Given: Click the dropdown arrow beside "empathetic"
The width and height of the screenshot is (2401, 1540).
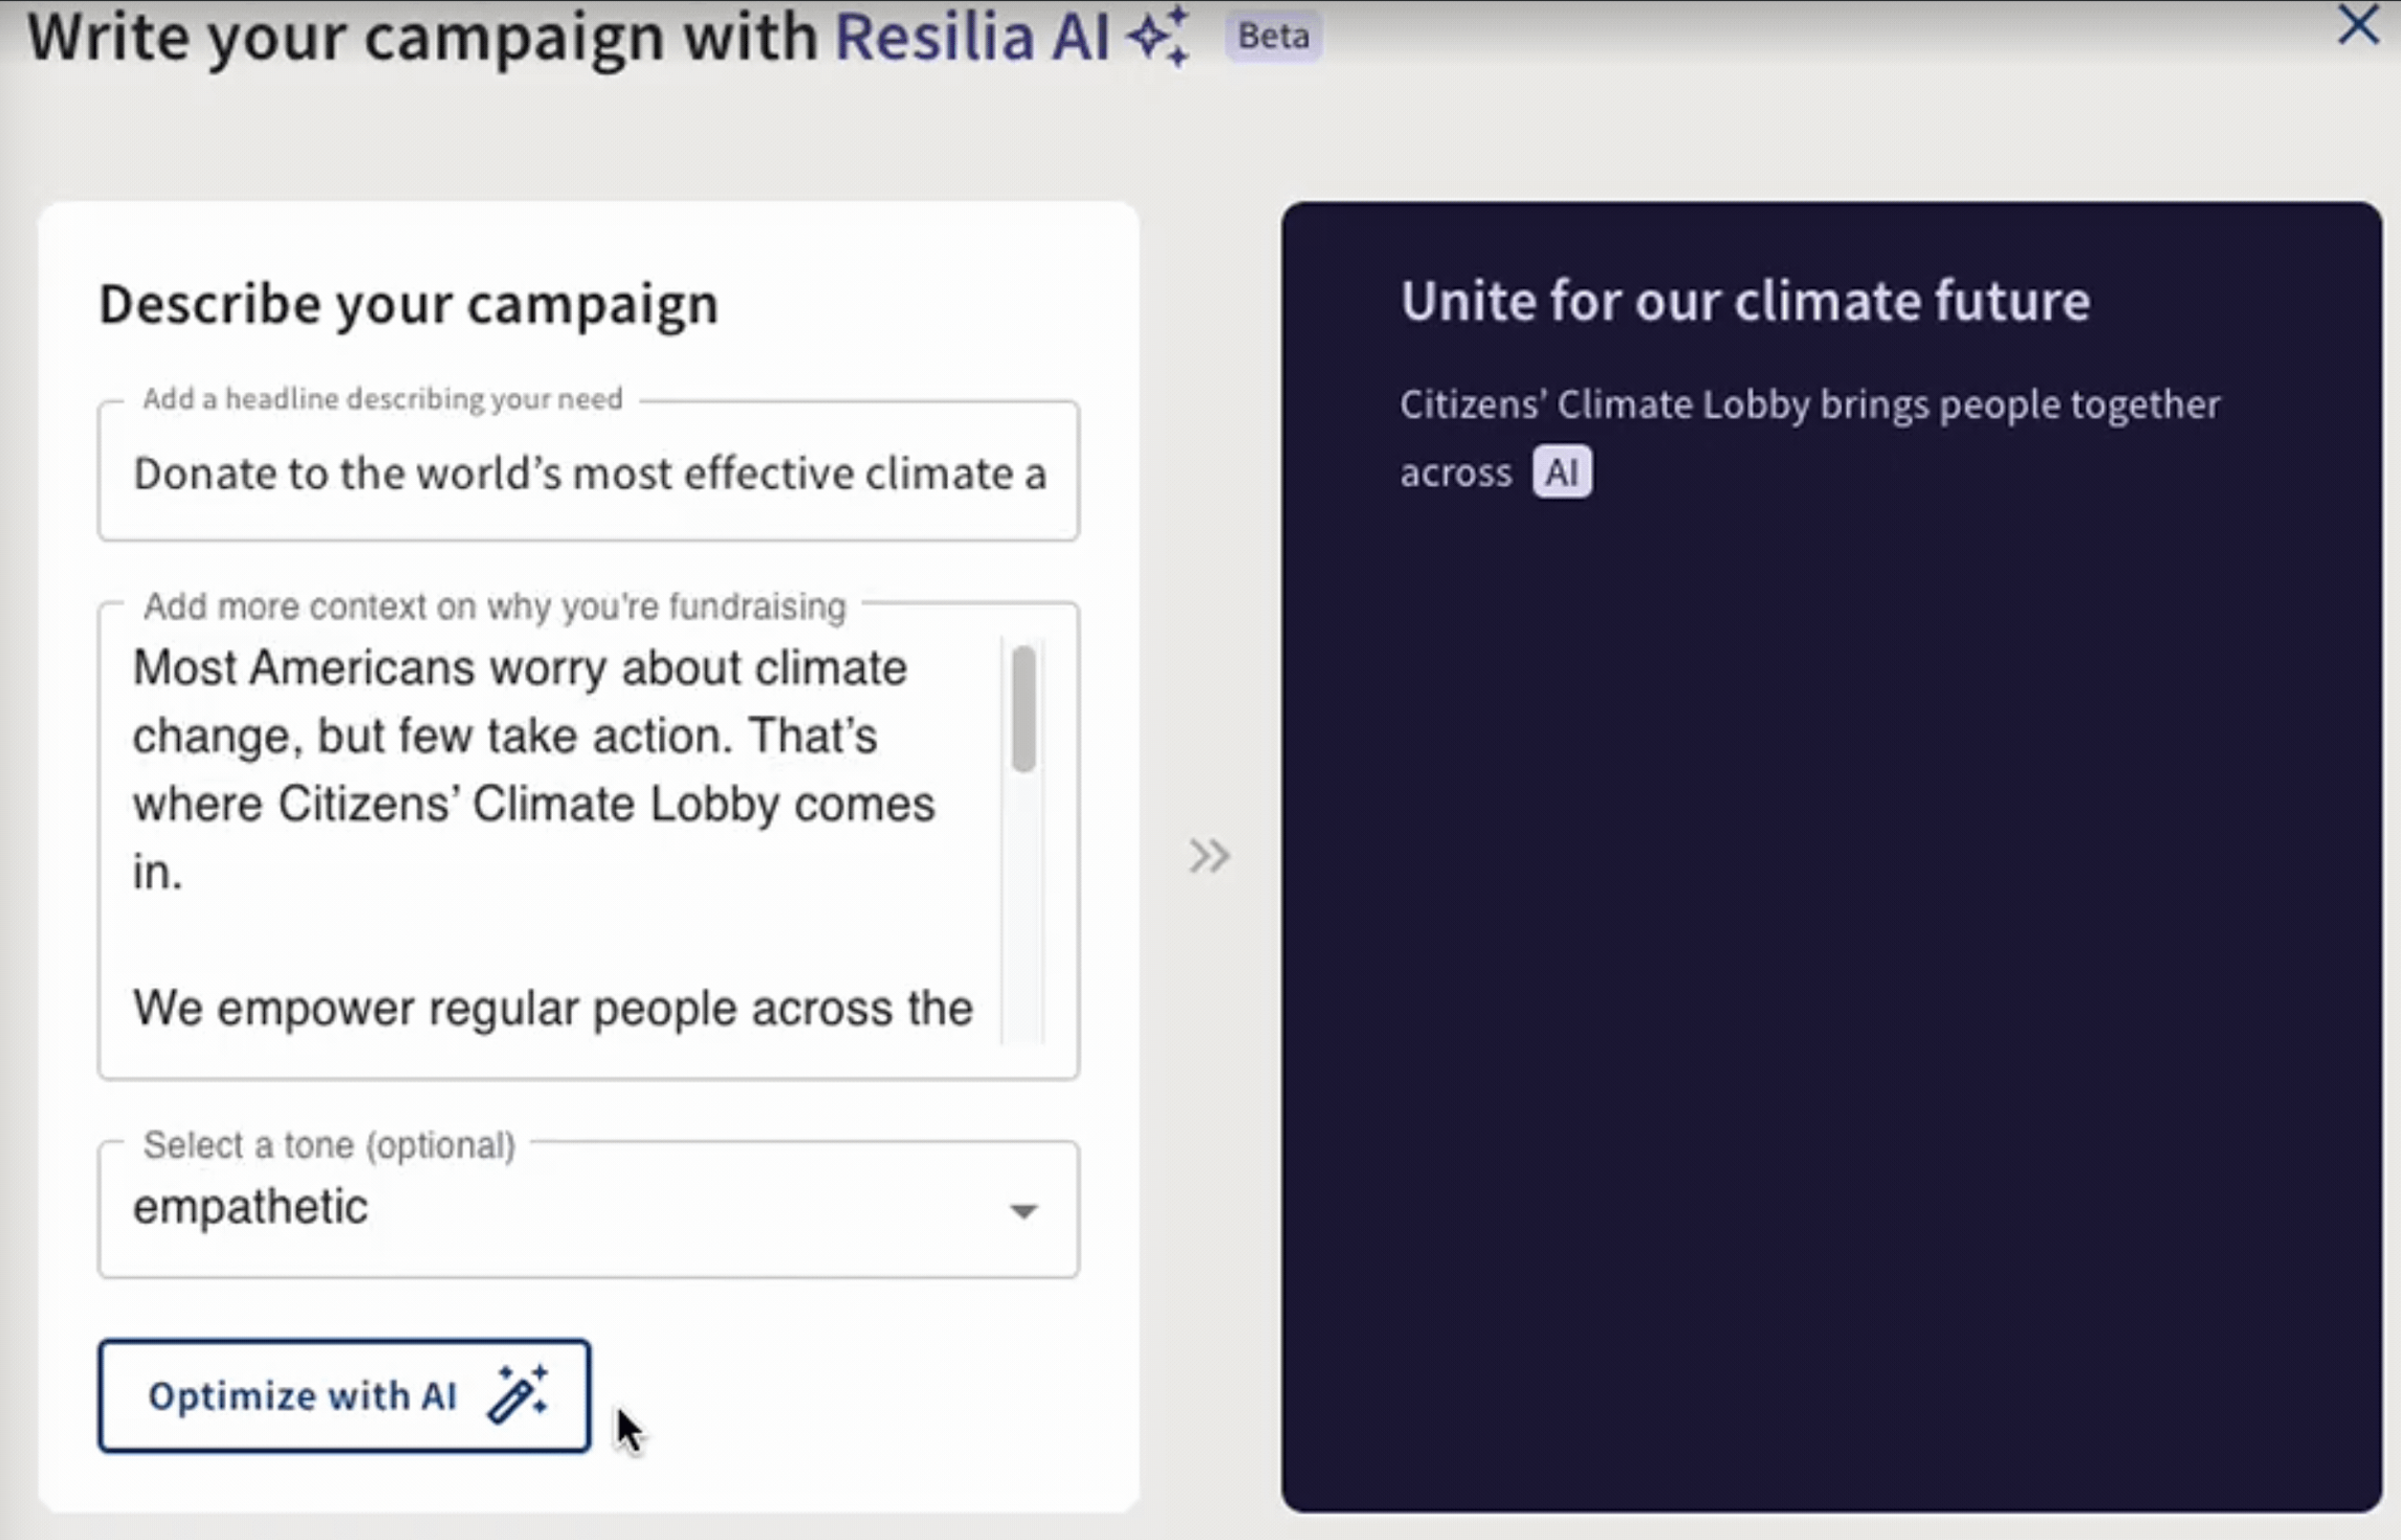Looking at the screenshot, I should 1022,1211.
